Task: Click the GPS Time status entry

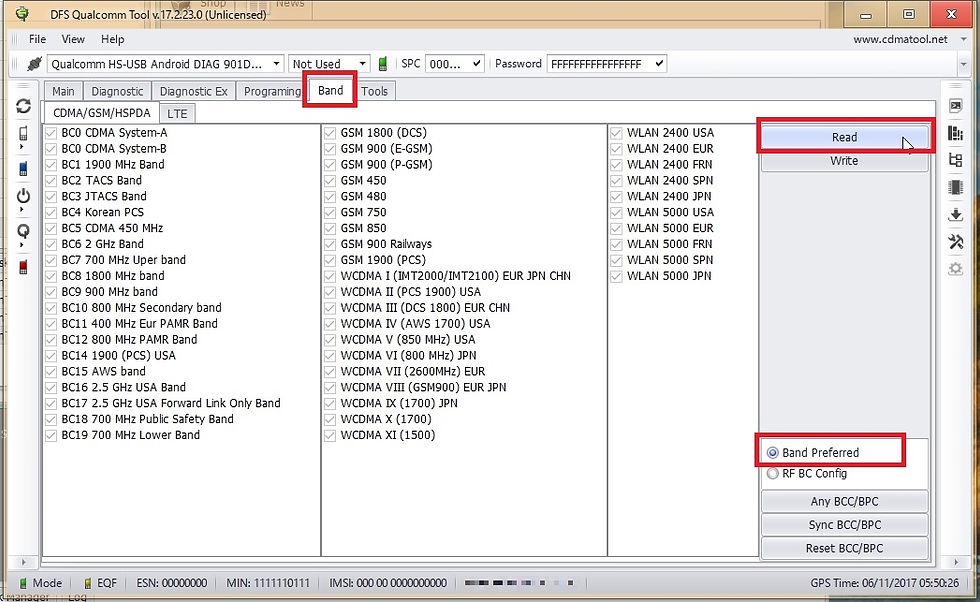Action: pyautogui.click(x=884, y=583)
